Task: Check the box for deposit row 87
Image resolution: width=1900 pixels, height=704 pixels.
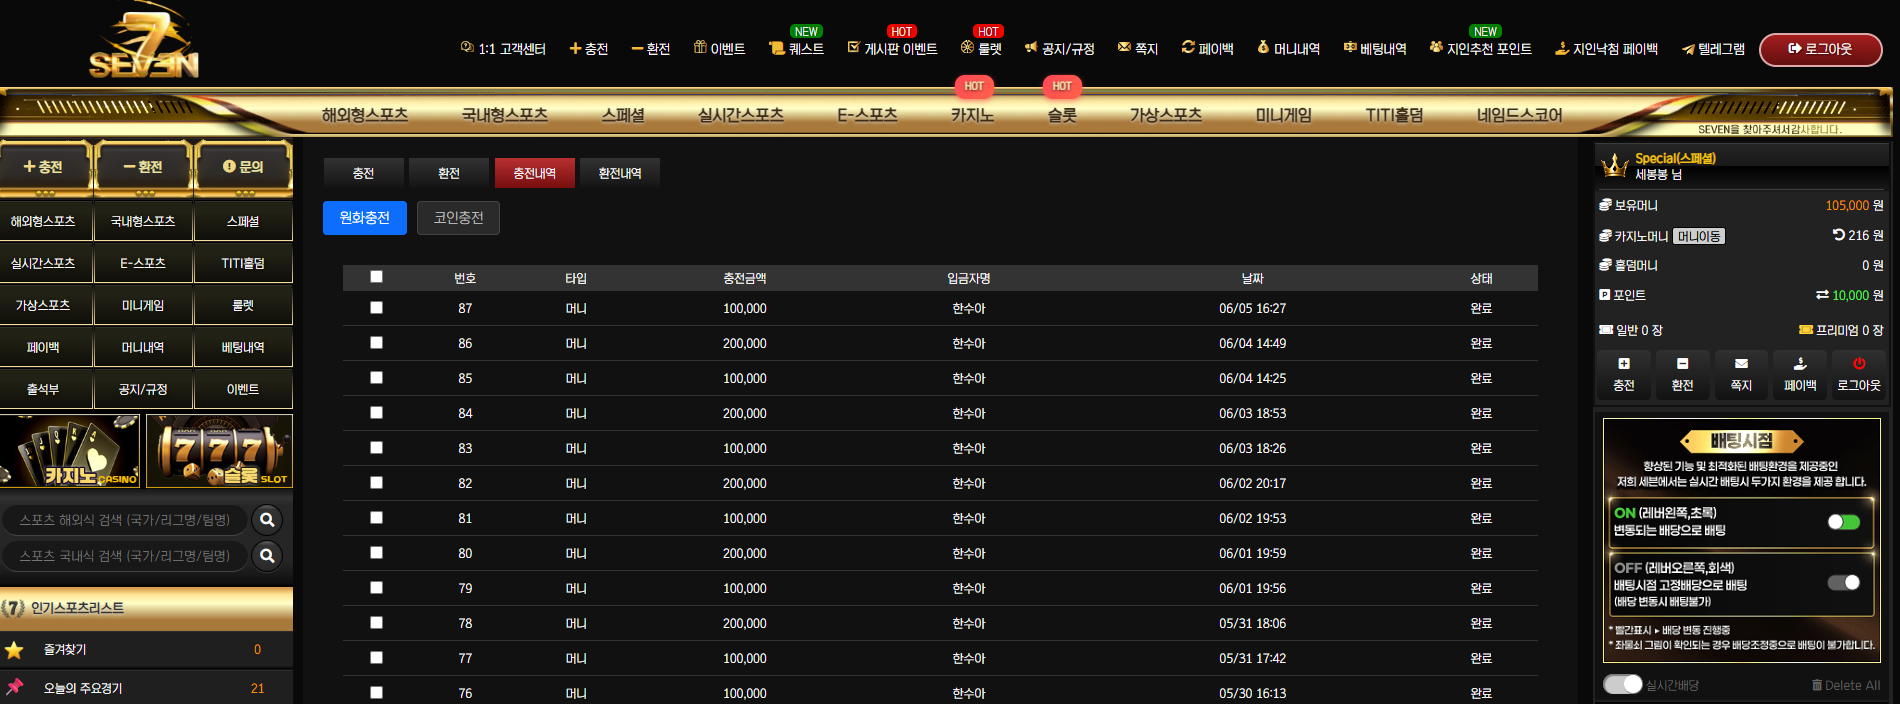Action: point(376,308)
